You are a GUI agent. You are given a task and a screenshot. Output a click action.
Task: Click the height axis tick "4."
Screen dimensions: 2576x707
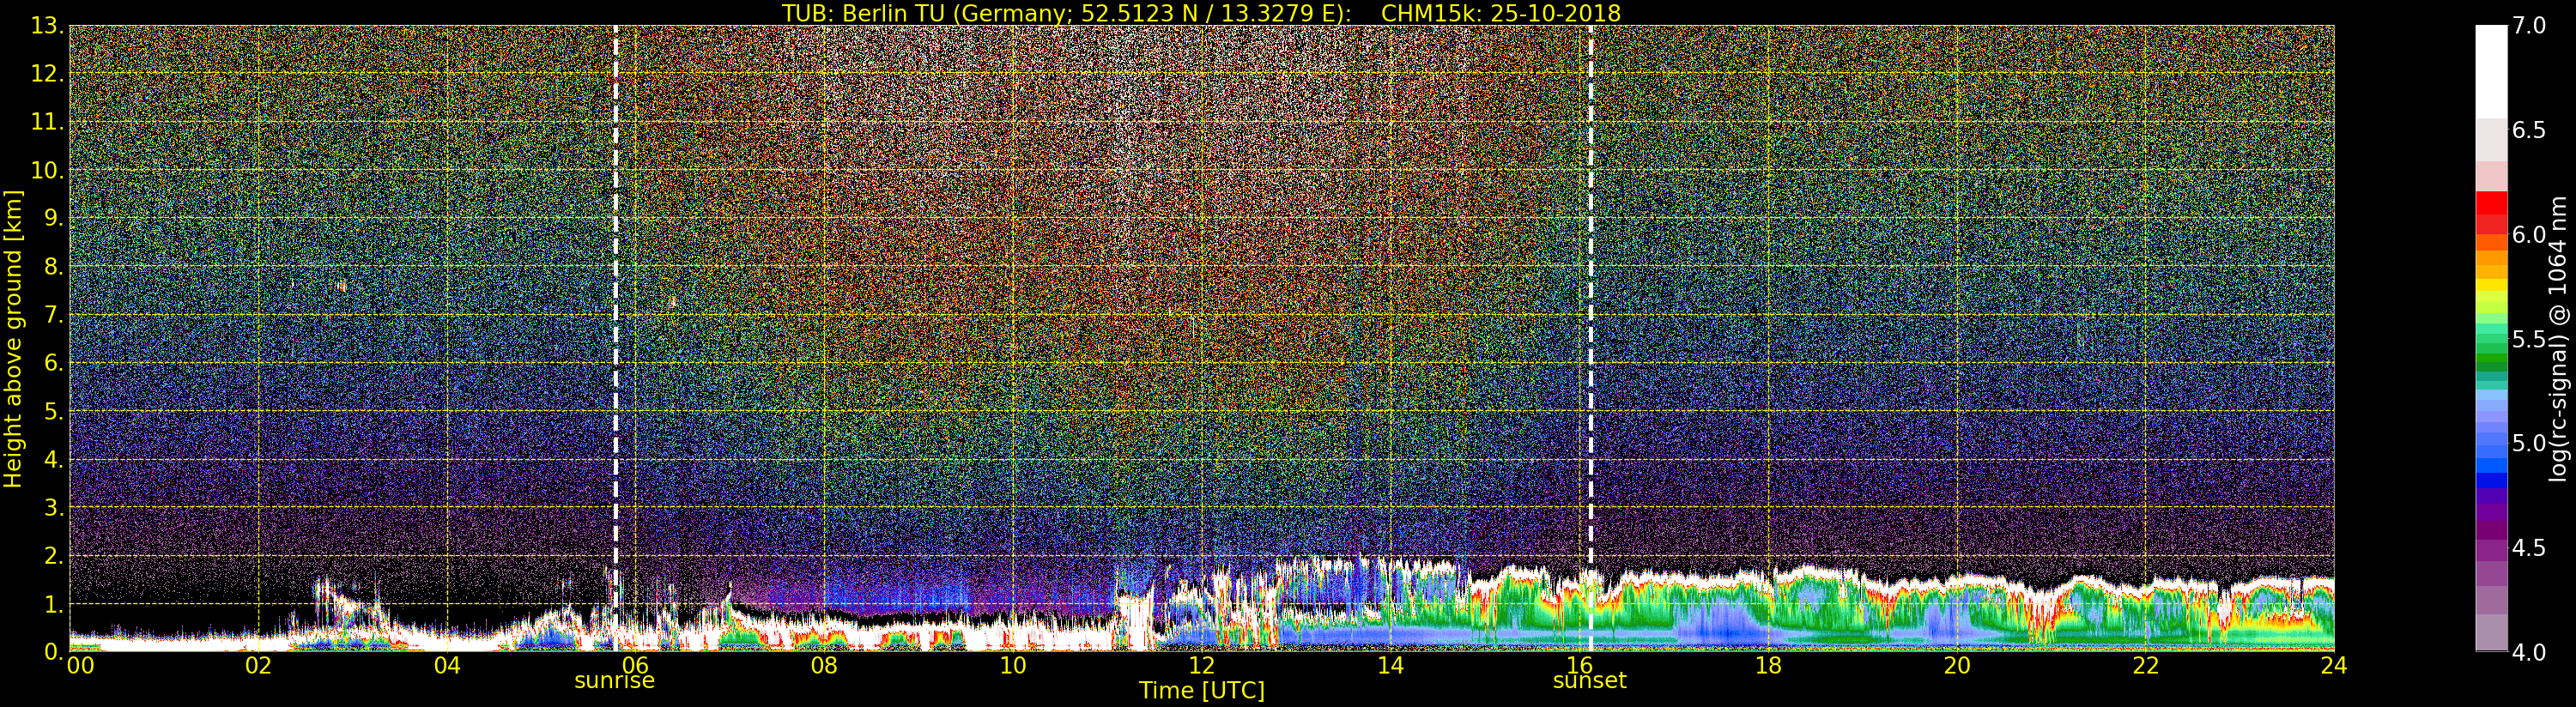(x=54, y=459)
